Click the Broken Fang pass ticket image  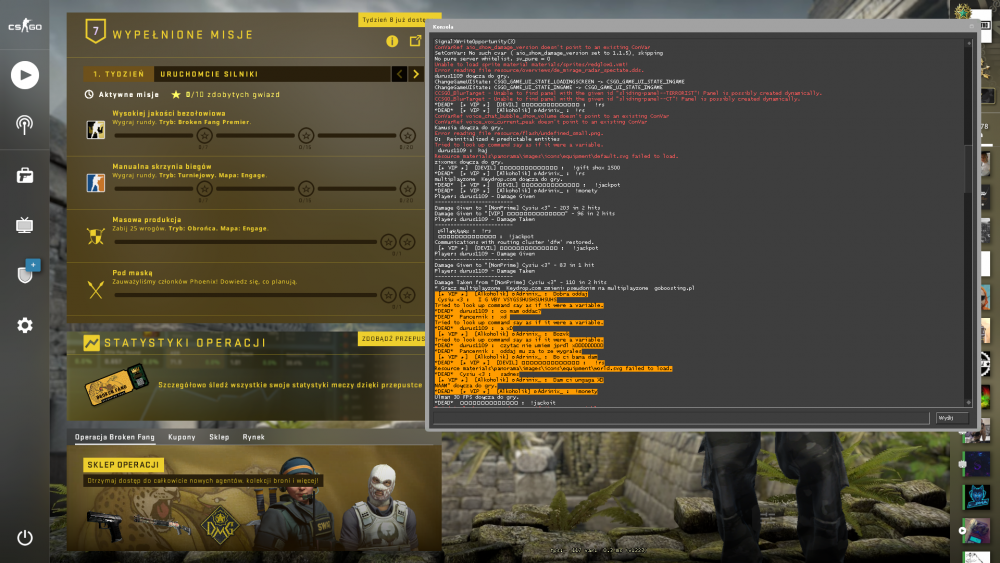click(x=117, y=383)
